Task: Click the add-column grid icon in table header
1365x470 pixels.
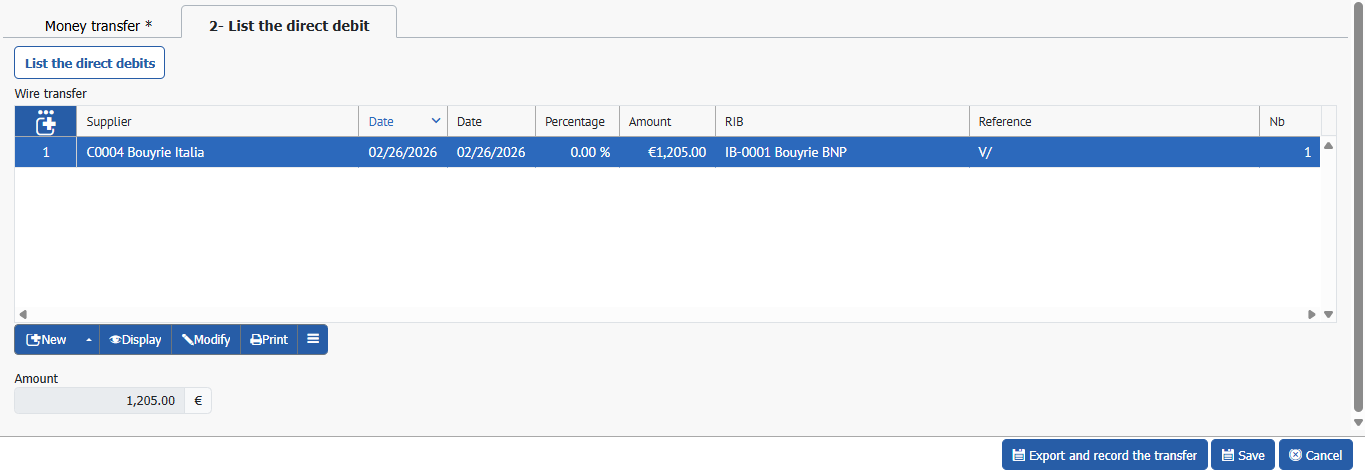Action: pyautogui.click(x=45, y=122)
